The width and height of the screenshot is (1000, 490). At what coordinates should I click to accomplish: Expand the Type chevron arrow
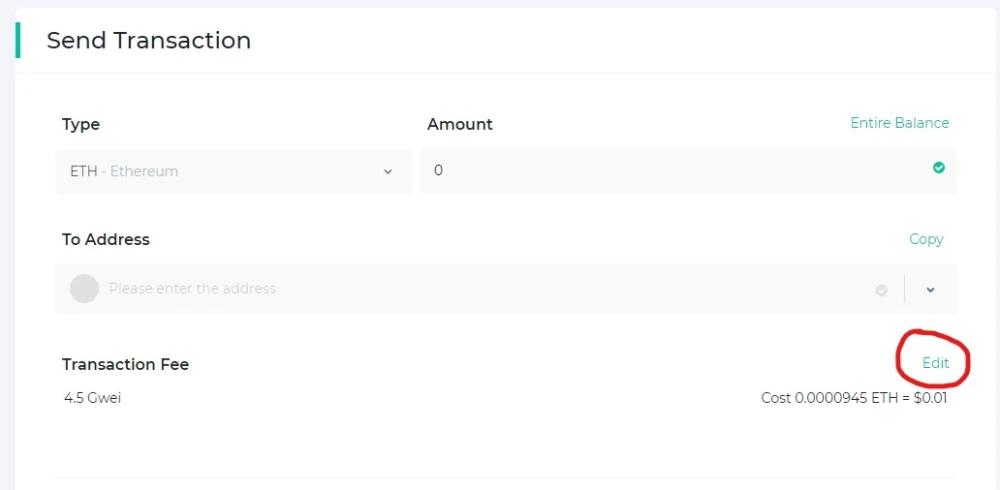[388, 172]
